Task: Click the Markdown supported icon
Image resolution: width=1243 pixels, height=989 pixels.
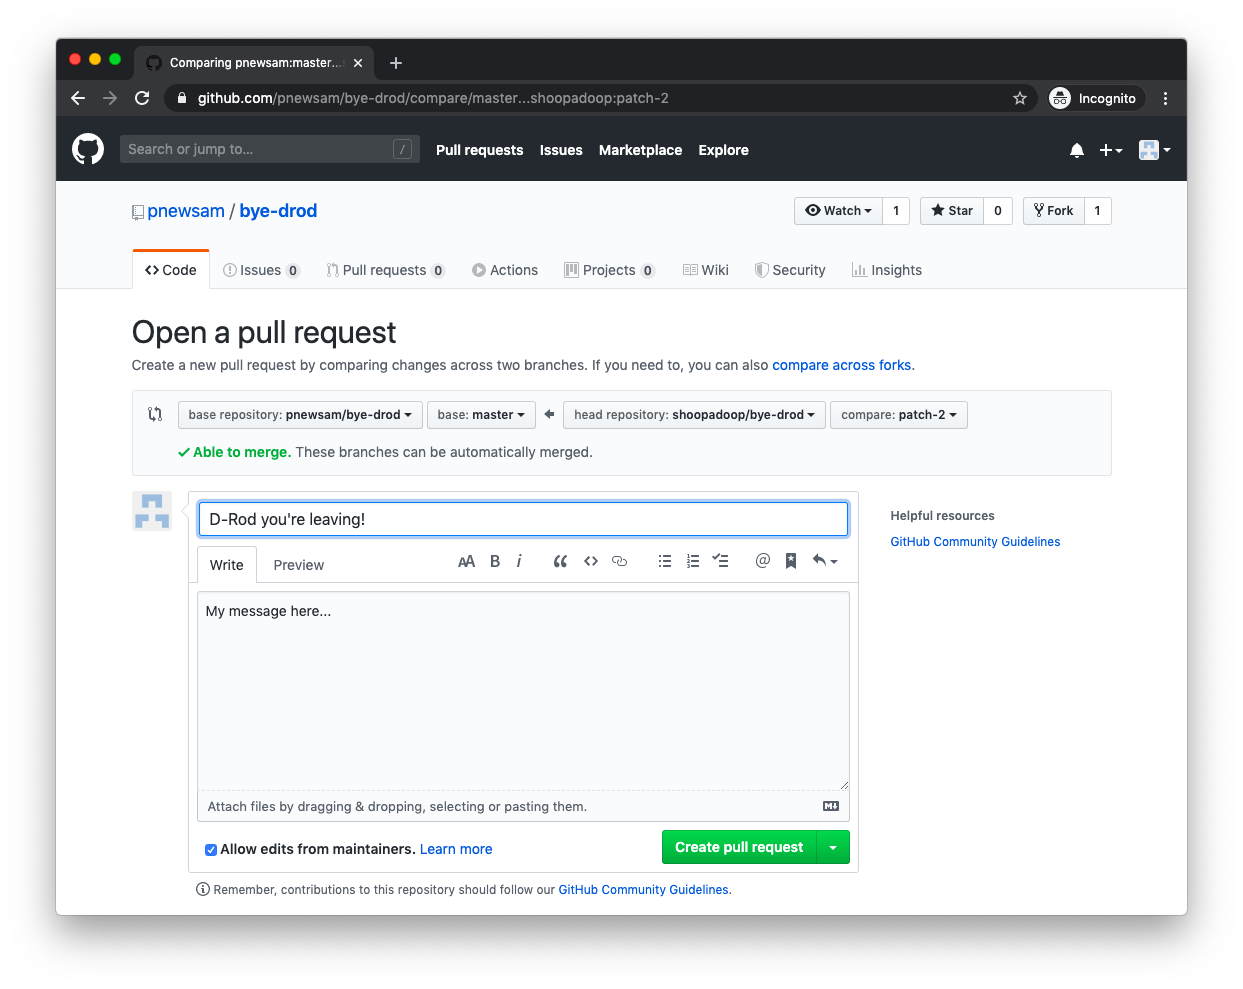Action: (831, 806)
